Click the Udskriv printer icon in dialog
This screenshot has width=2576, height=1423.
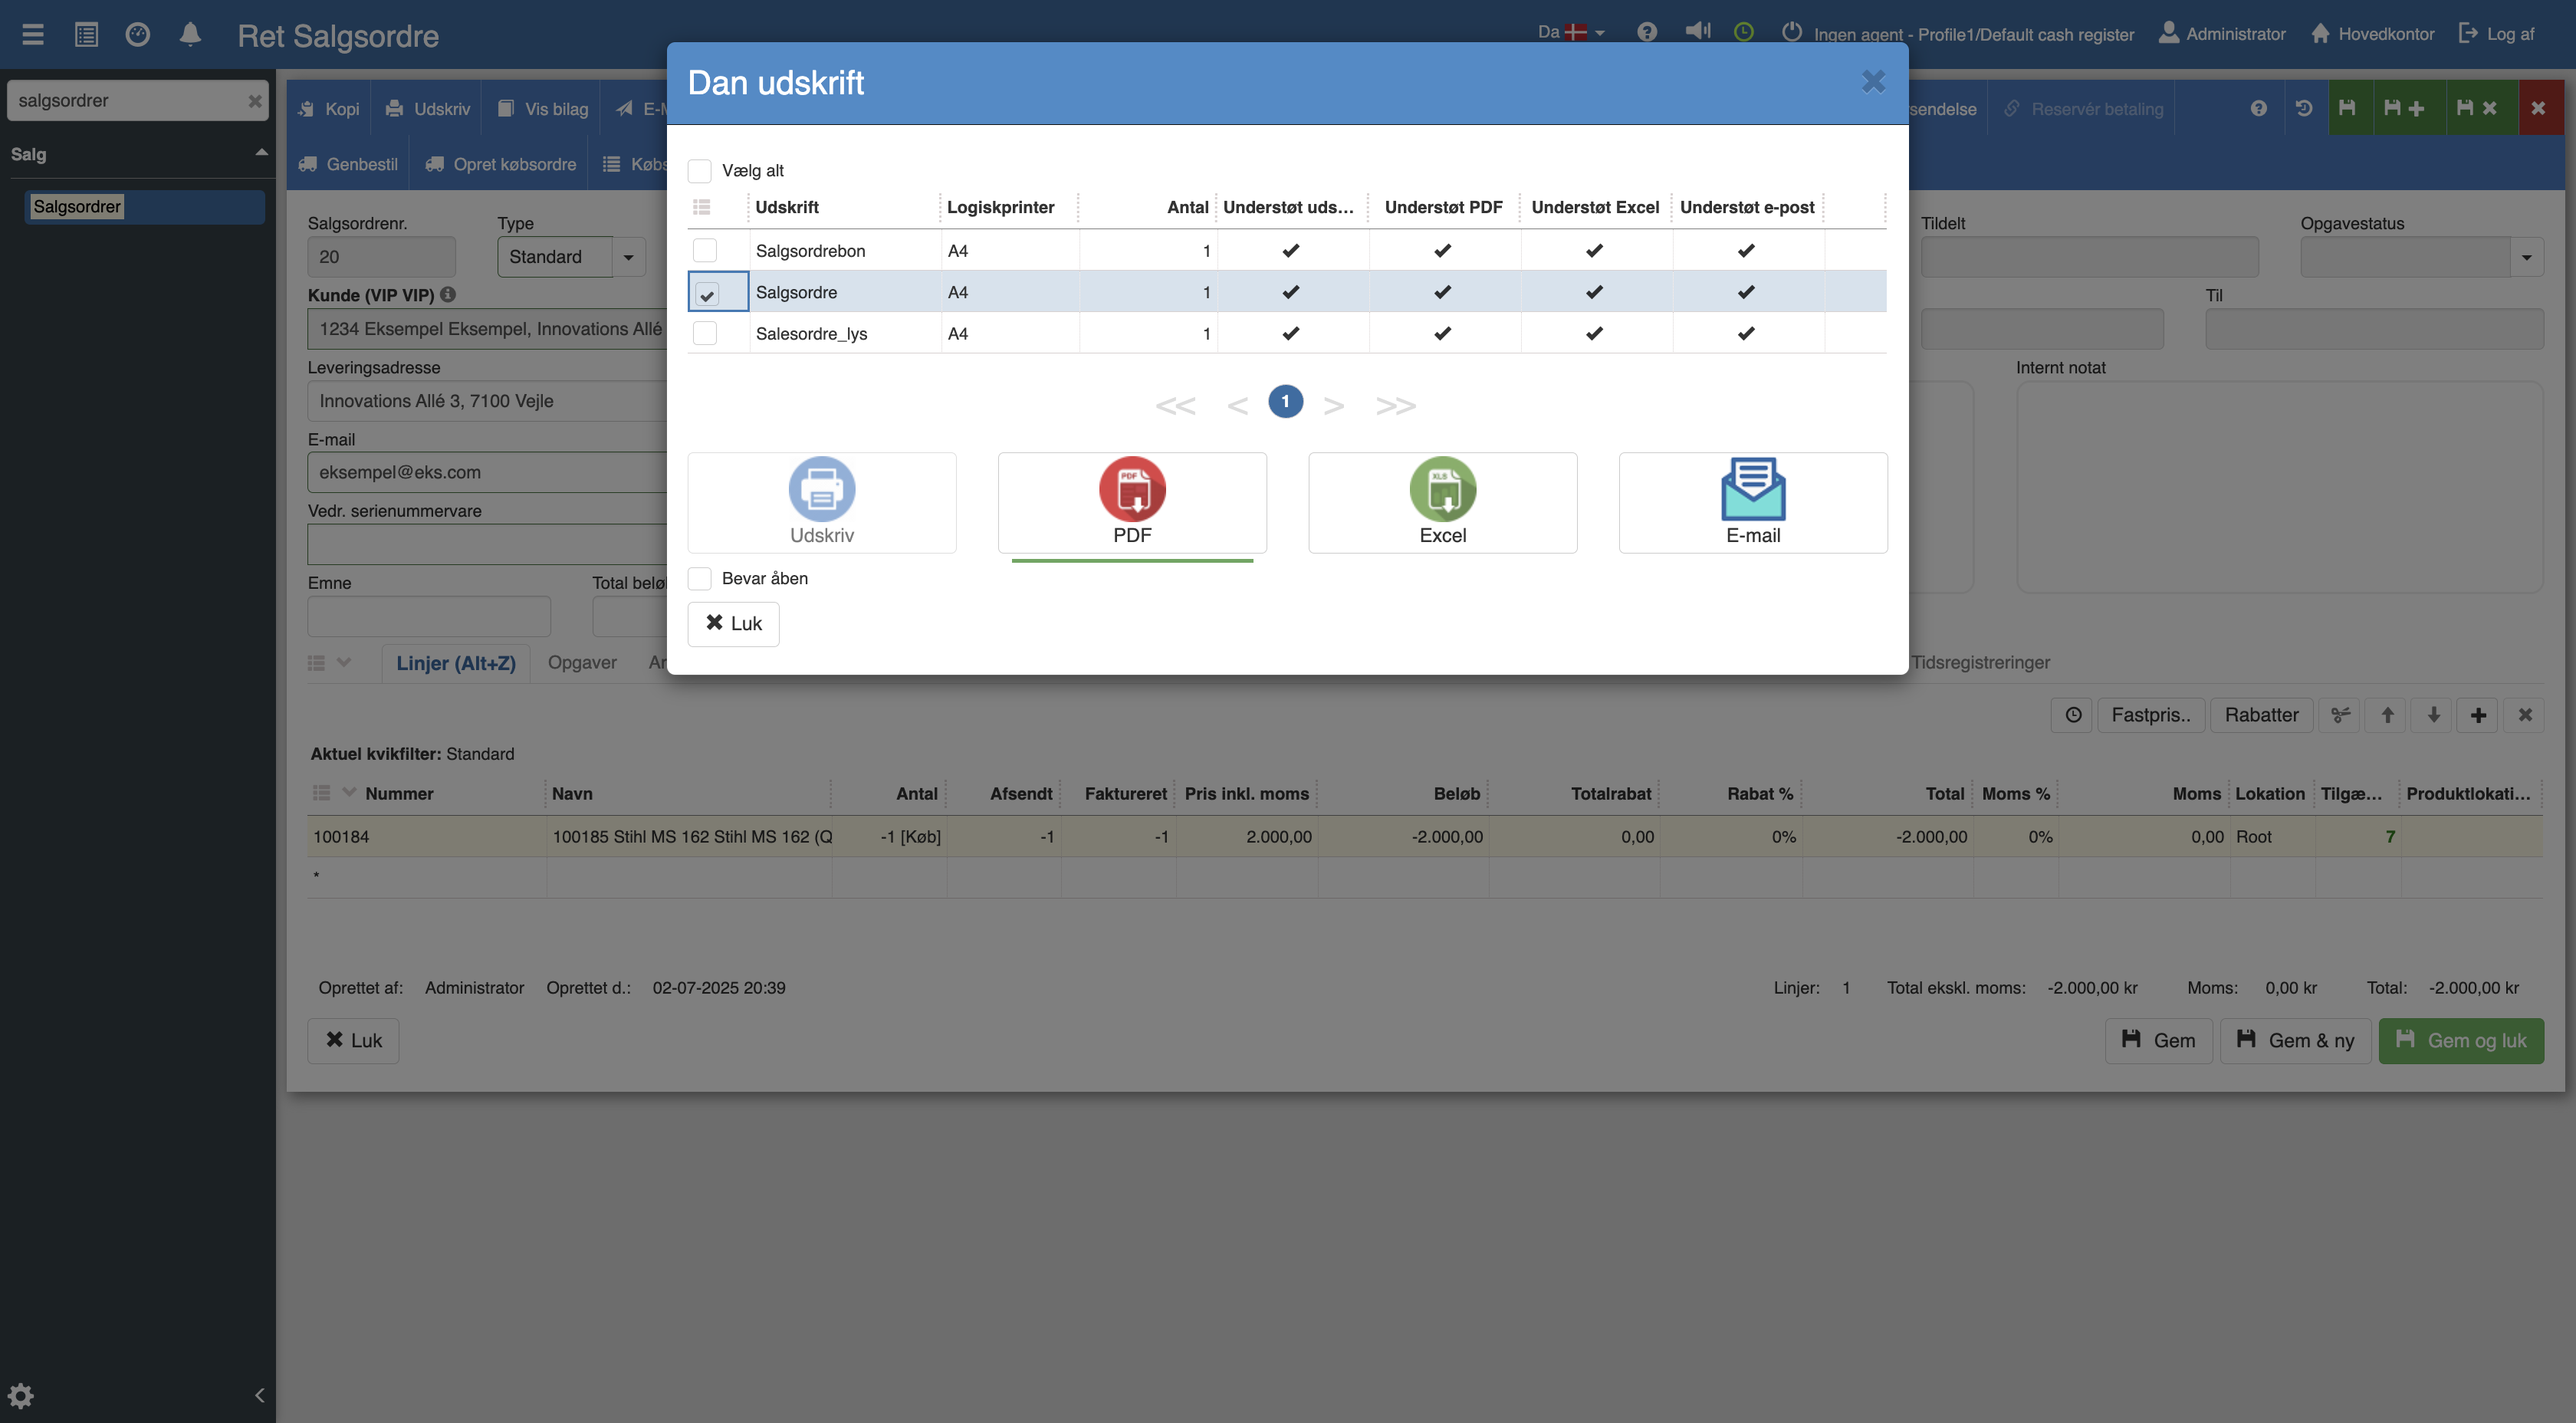point(821,489)
